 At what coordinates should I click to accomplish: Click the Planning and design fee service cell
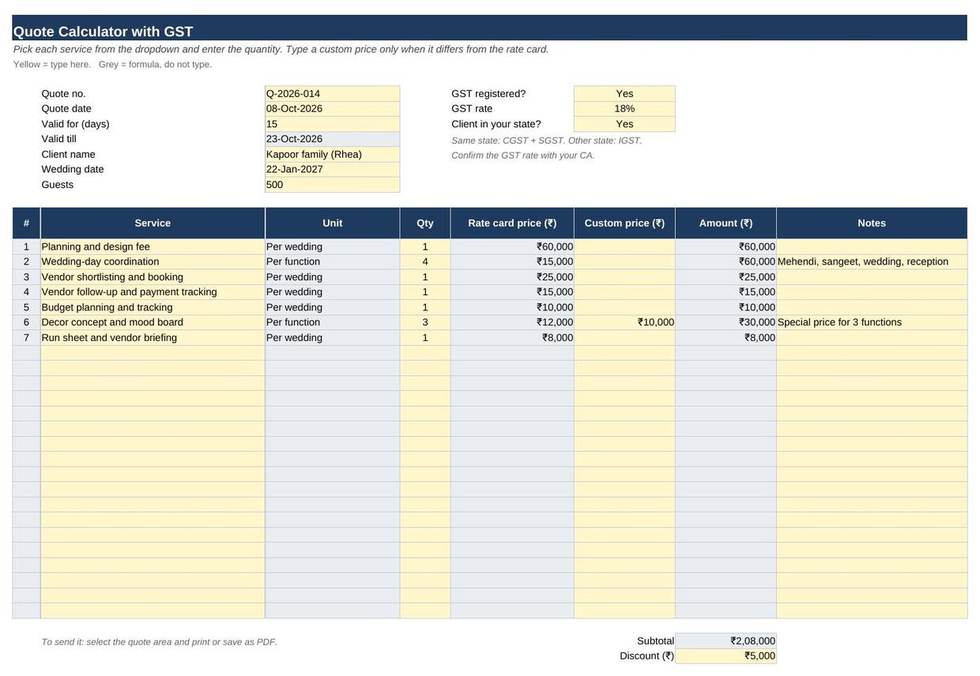click(x=152, y=247)
